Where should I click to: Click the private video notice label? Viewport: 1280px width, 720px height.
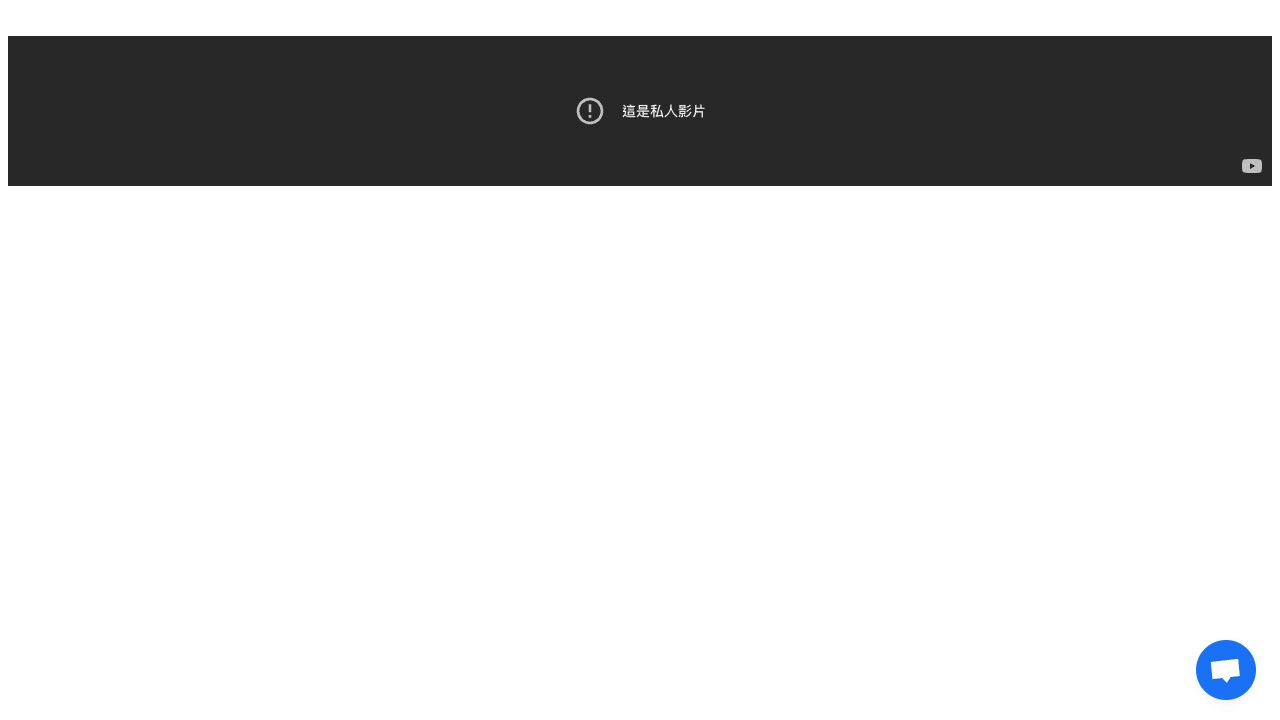click(664, 111)
